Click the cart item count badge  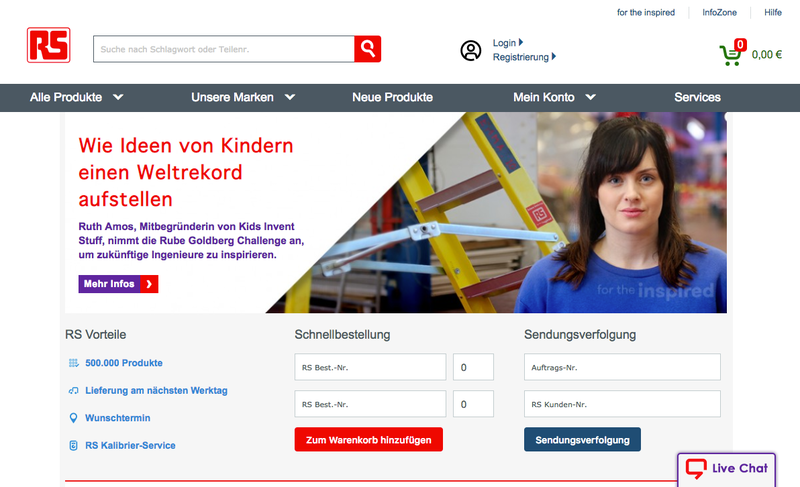click(740, 44)
